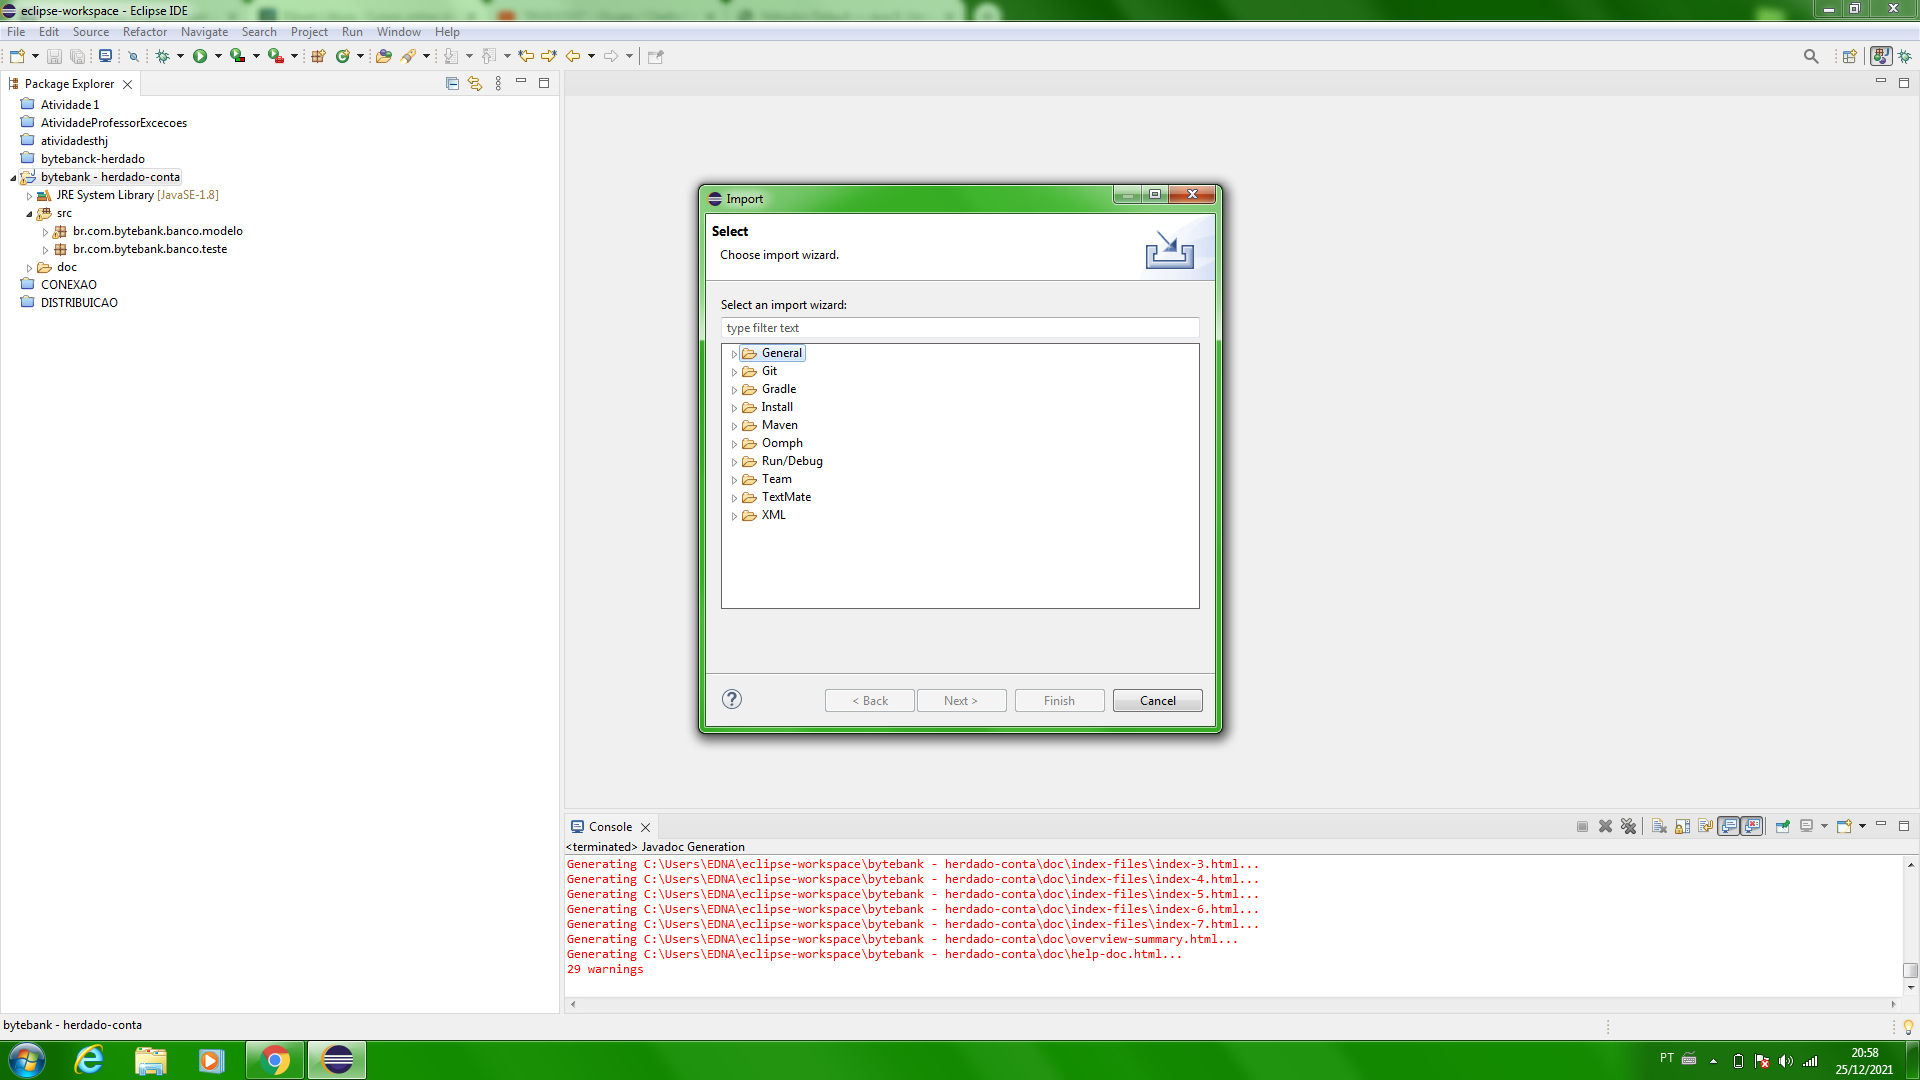Click the Windows Start button
The height and width of the screenshot is (1080, 1920).
point(27,1060)
